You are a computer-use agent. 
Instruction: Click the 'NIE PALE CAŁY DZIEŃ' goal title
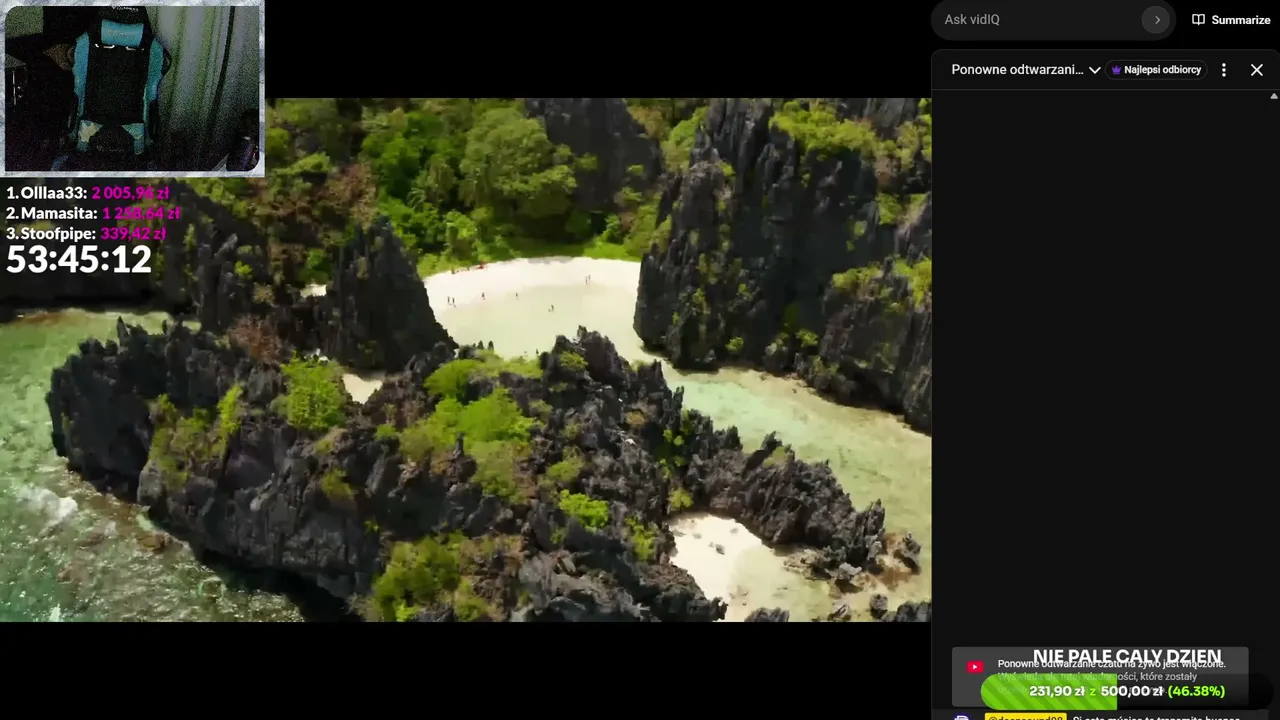(x=1127, y=657)
